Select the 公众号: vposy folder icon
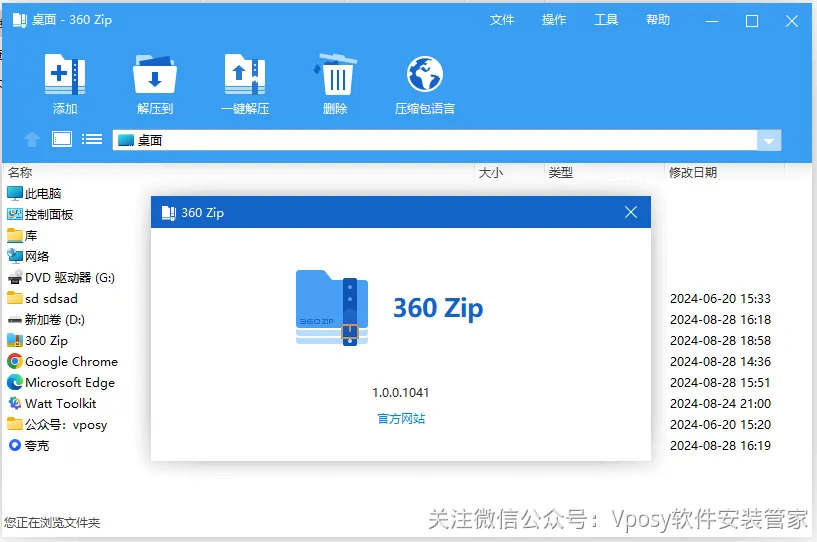 click(x=15, y=424)
